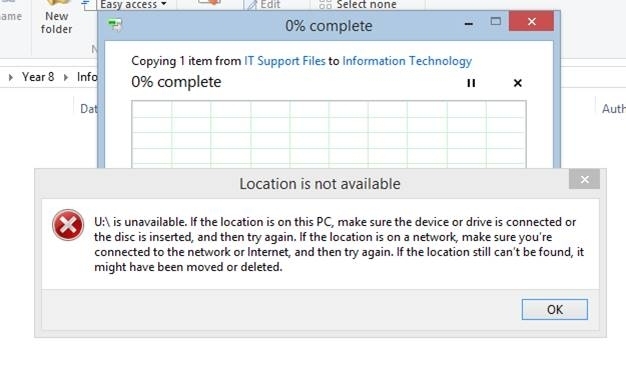Minimize the copy progress window

tap(469, 24)
